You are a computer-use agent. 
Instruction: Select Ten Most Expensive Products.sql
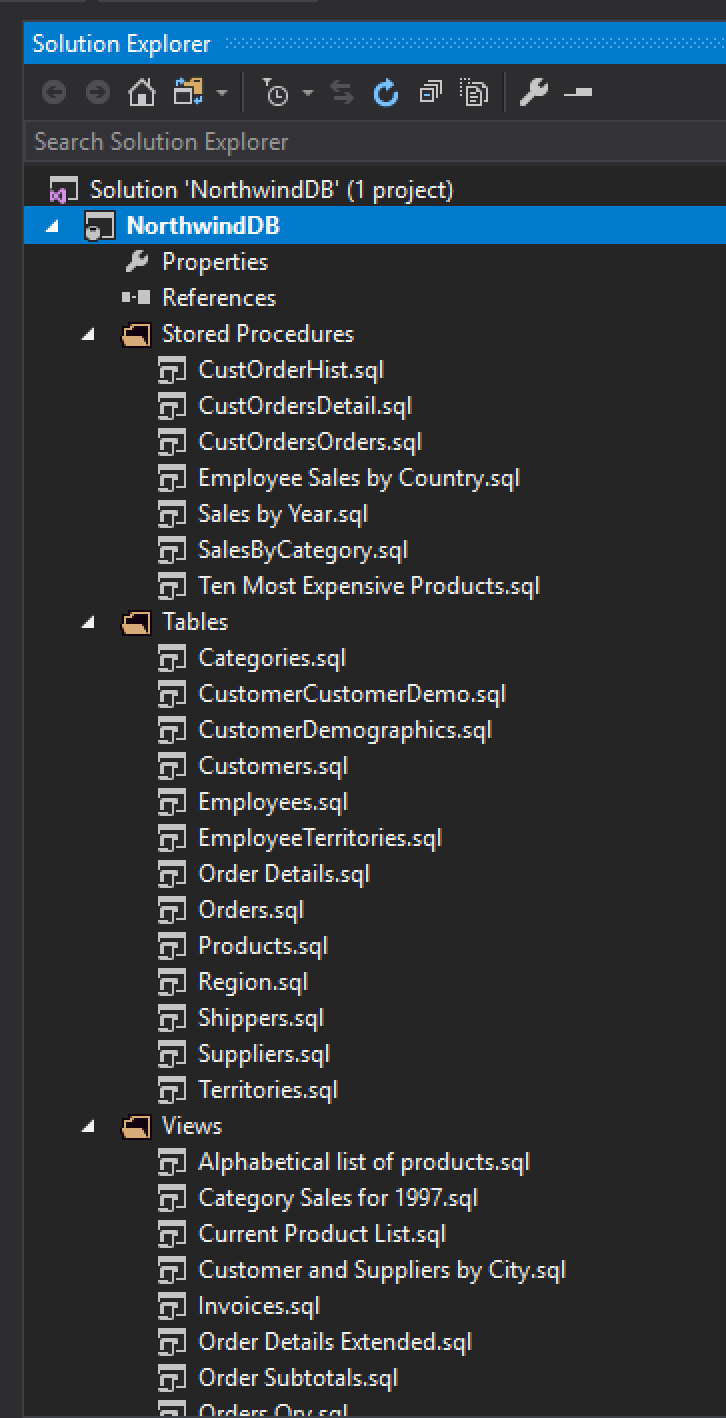(x=369, y=586)
